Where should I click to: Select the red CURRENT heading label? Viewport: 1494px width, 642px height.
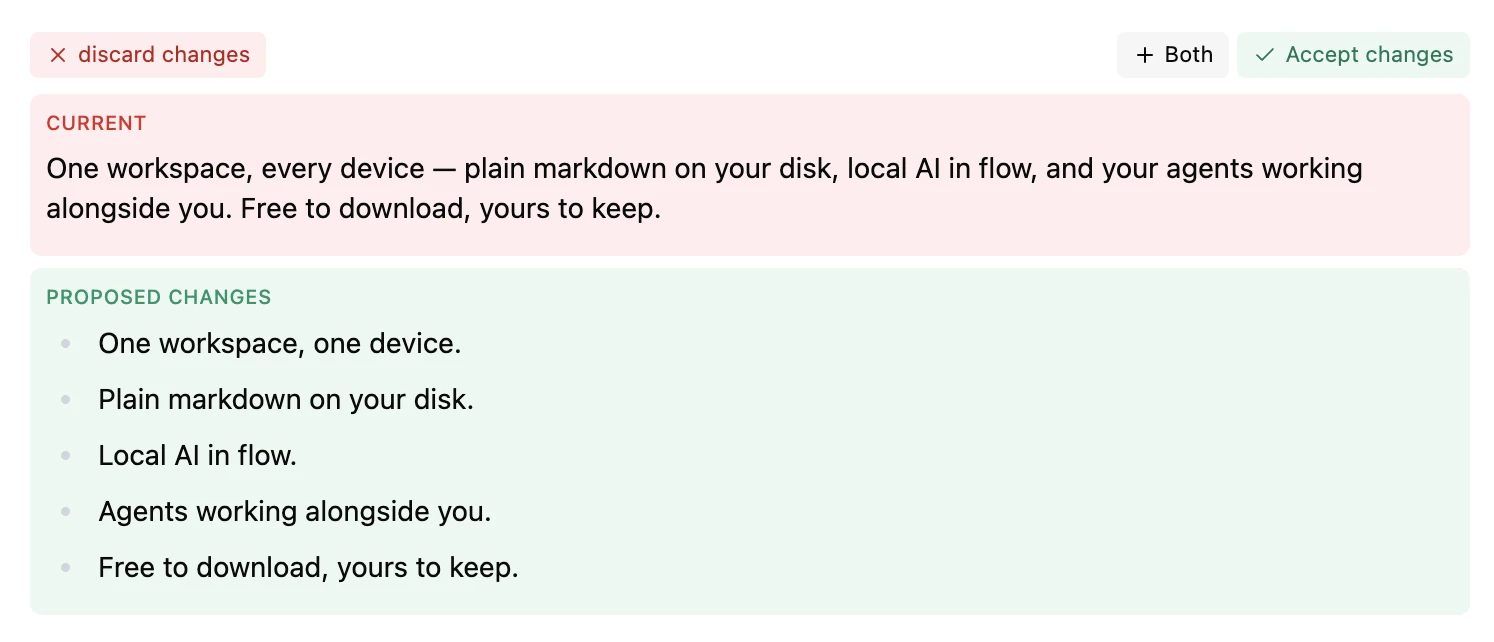pyautogui.click(x=96, y=123)
